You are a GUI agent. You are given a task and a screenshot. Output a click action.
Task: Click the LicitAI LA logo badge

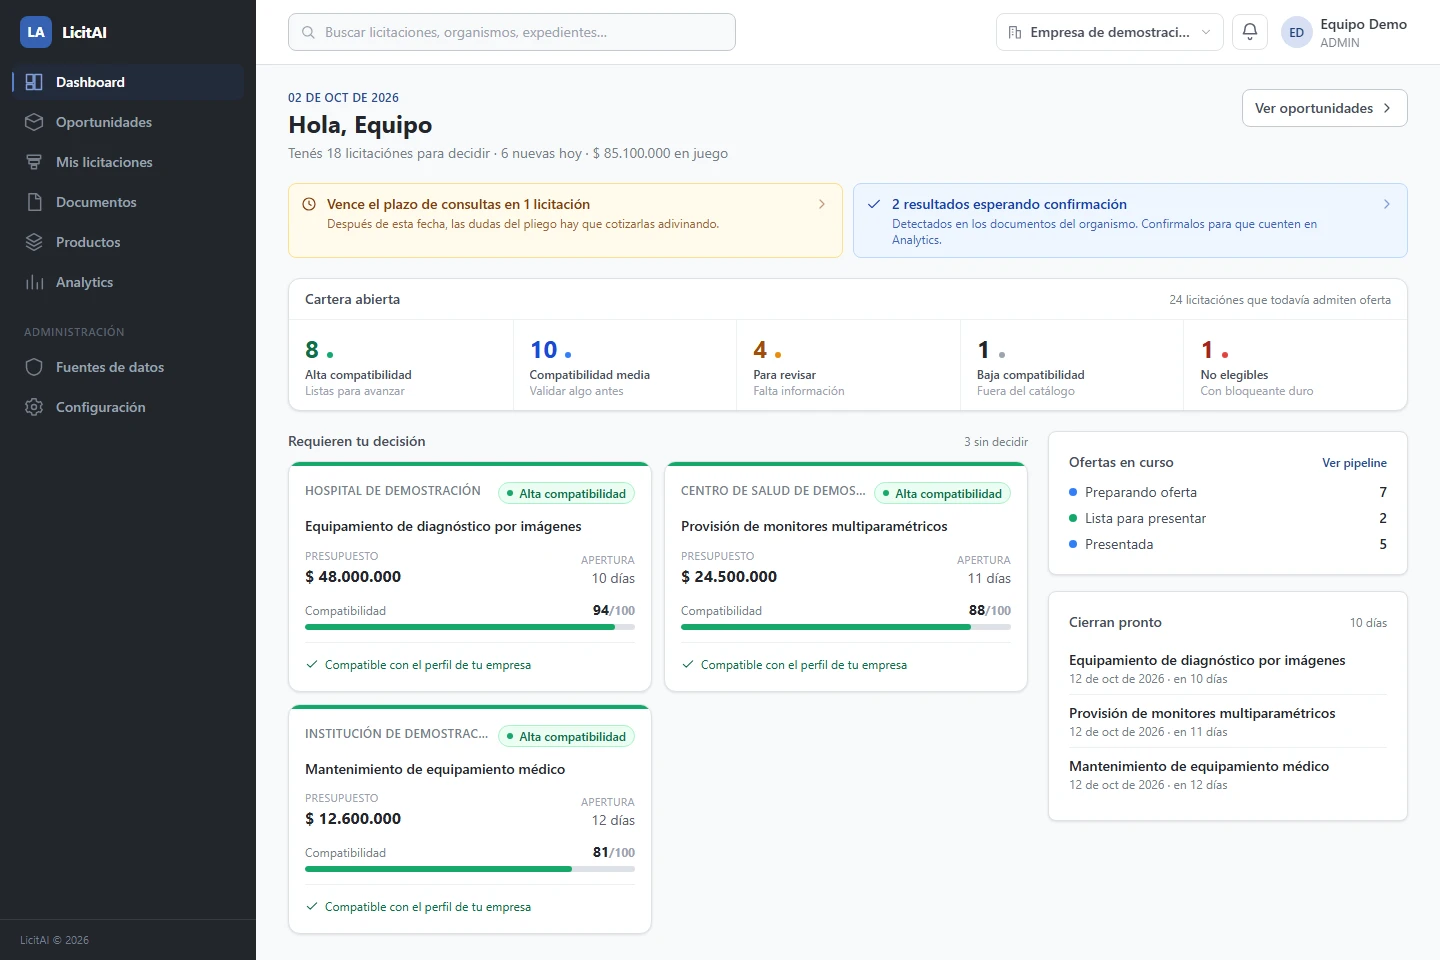click(x=36, y=32)
